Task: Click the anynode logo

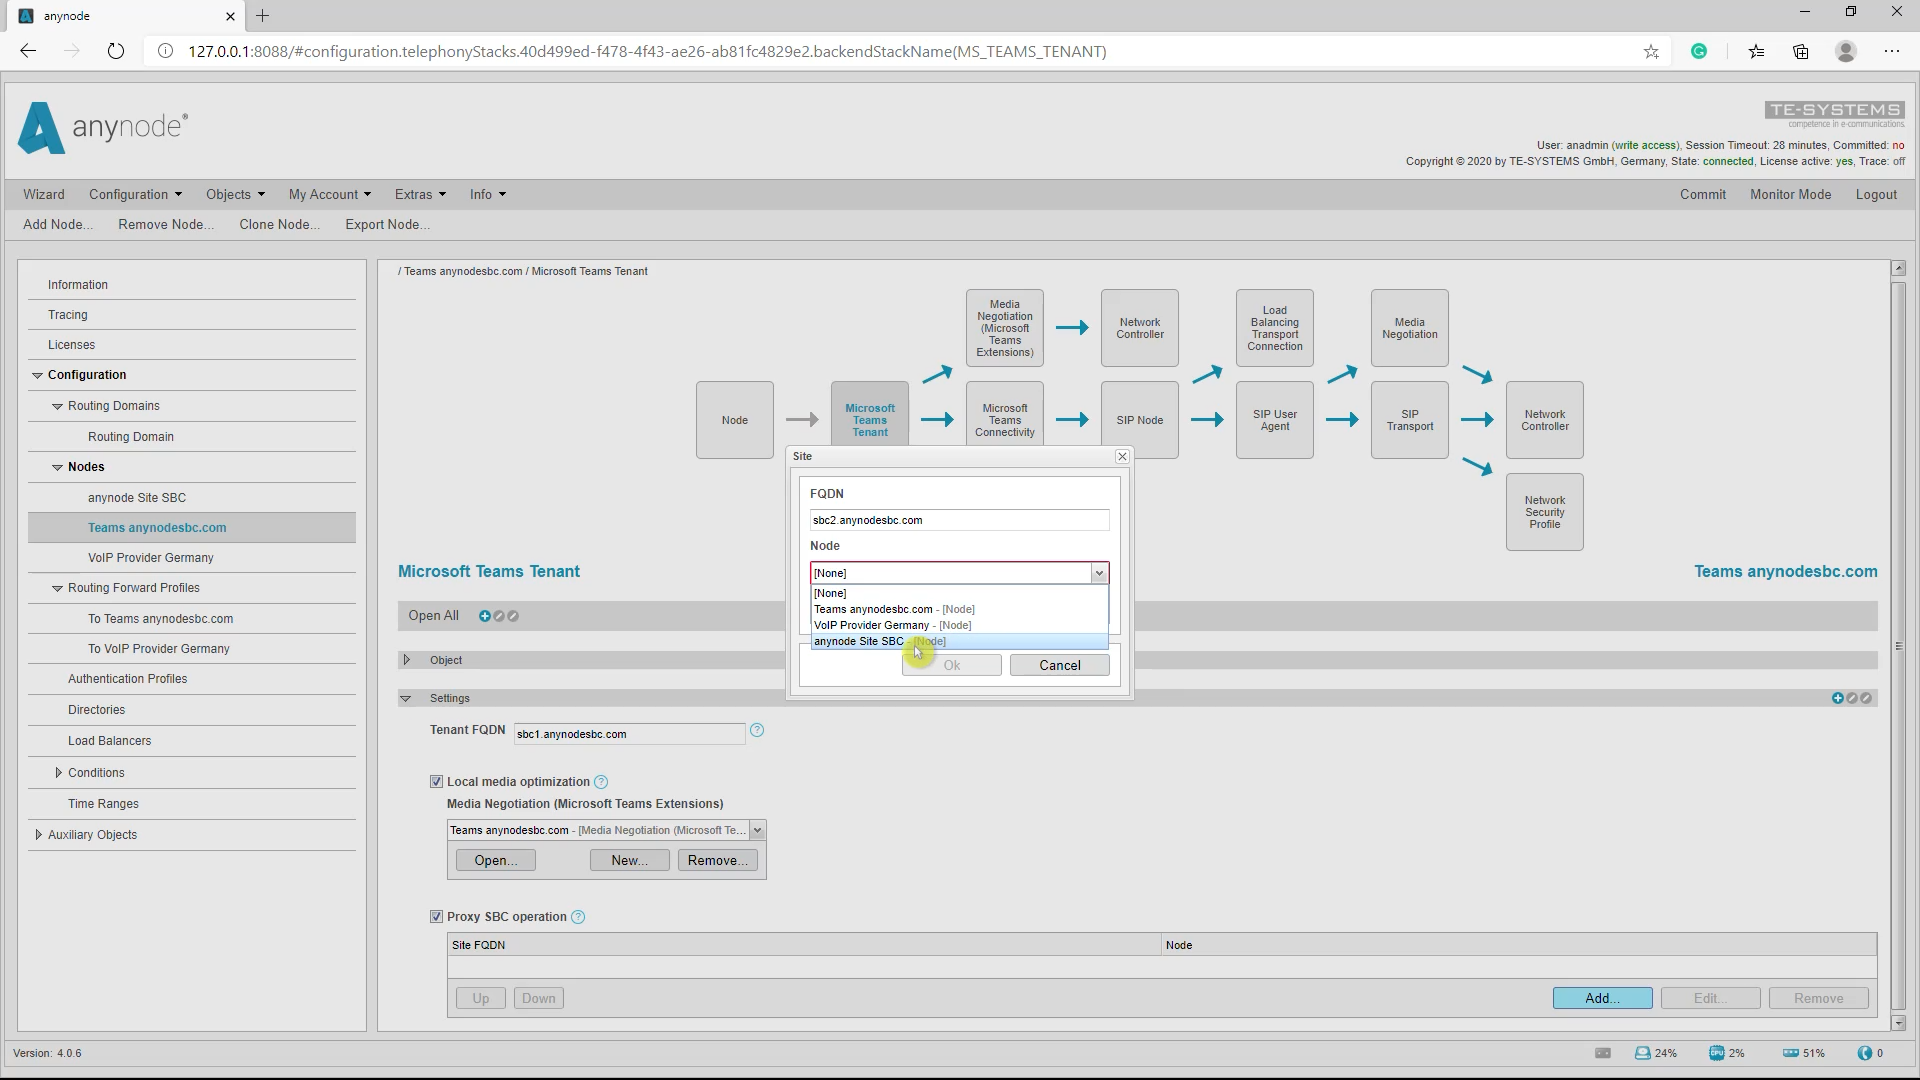Action: coord(103,128)
